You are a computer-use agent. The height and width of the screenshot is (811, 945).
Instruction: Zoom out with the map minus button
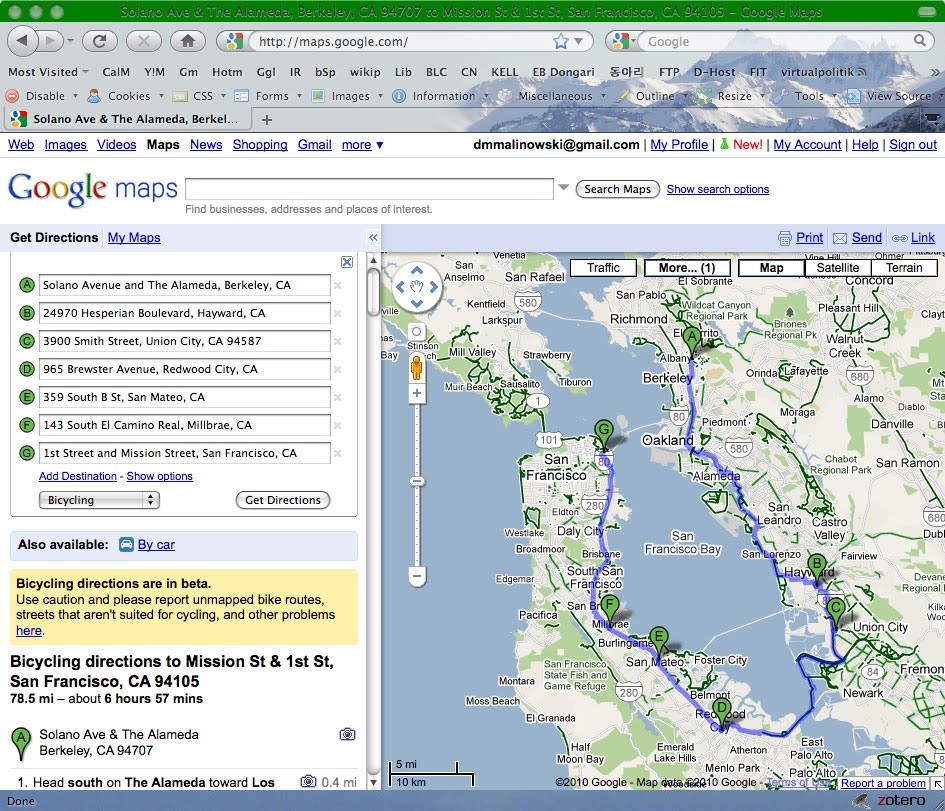[x=416, y=576]
